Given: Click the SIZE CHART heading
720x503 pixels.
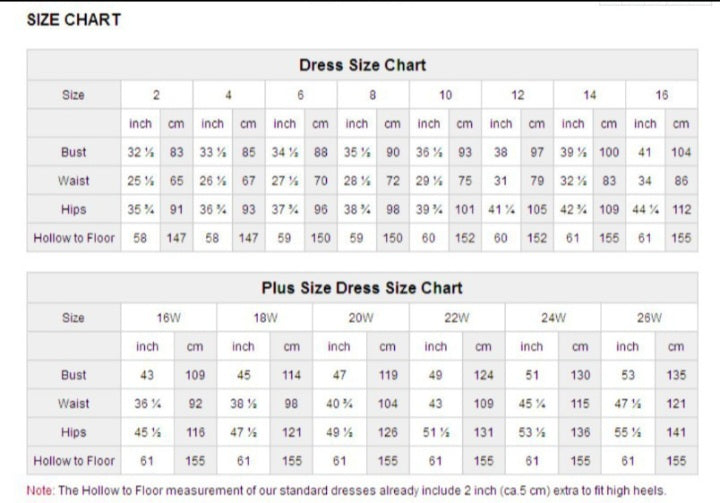Looking at the screenshot, I should click(74, 20).
